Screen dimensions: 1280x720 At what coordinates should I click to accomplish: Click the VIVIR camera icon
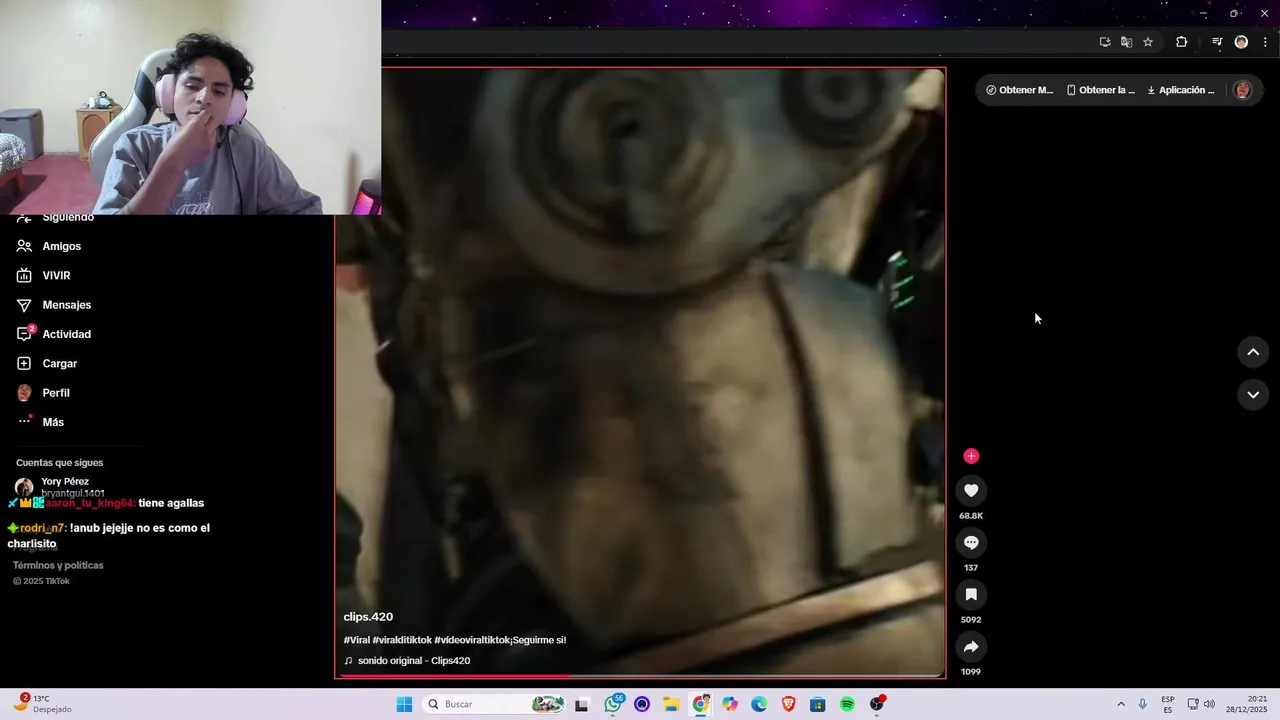point(24,275)
